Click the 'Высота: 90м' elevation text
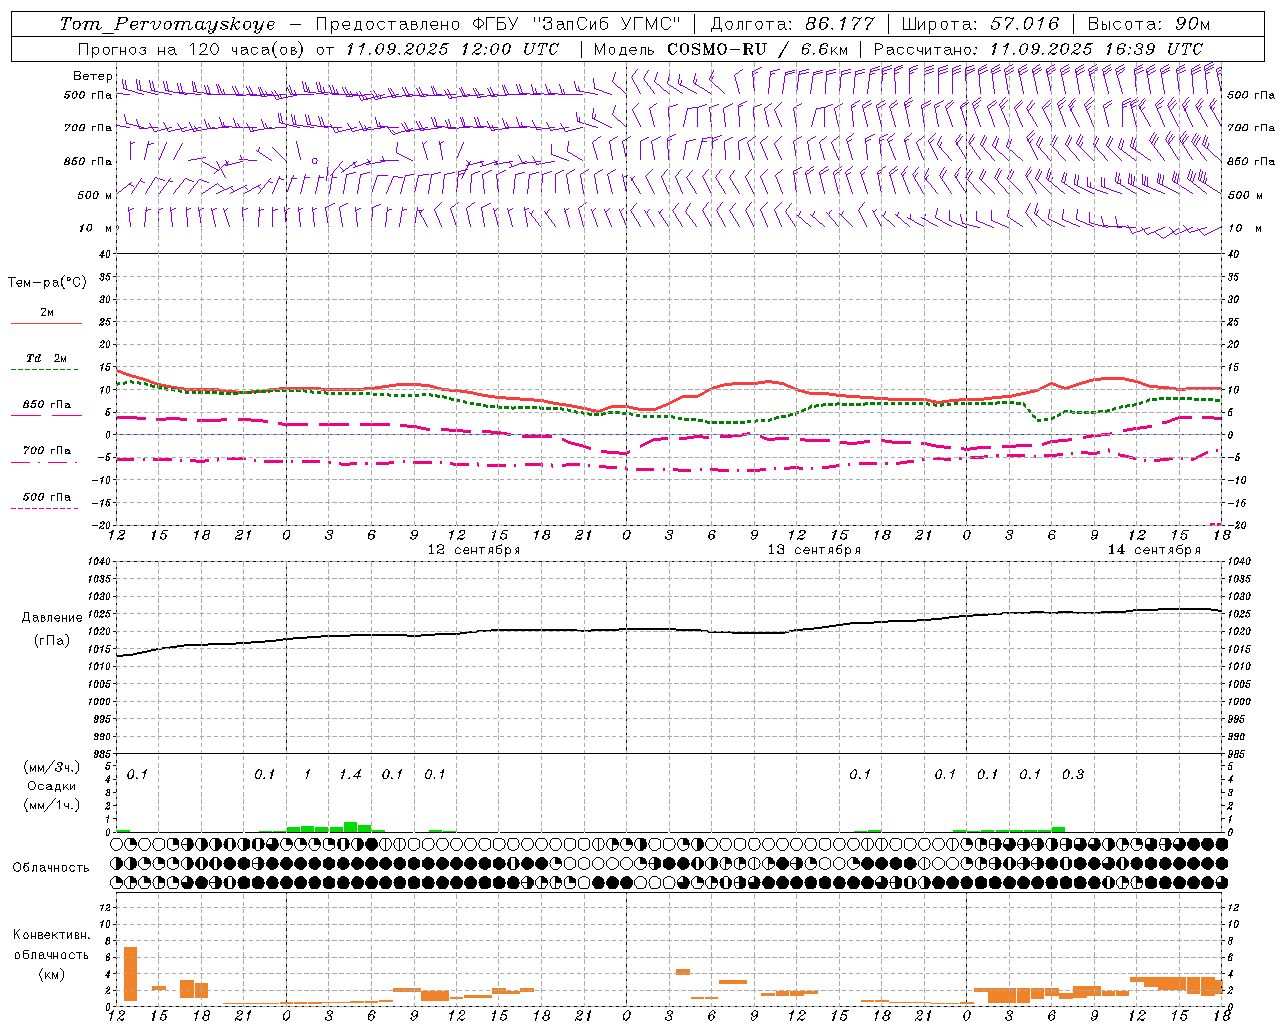The height and width of the screenshot is (1024, 1280). (x=1148, y=24)
